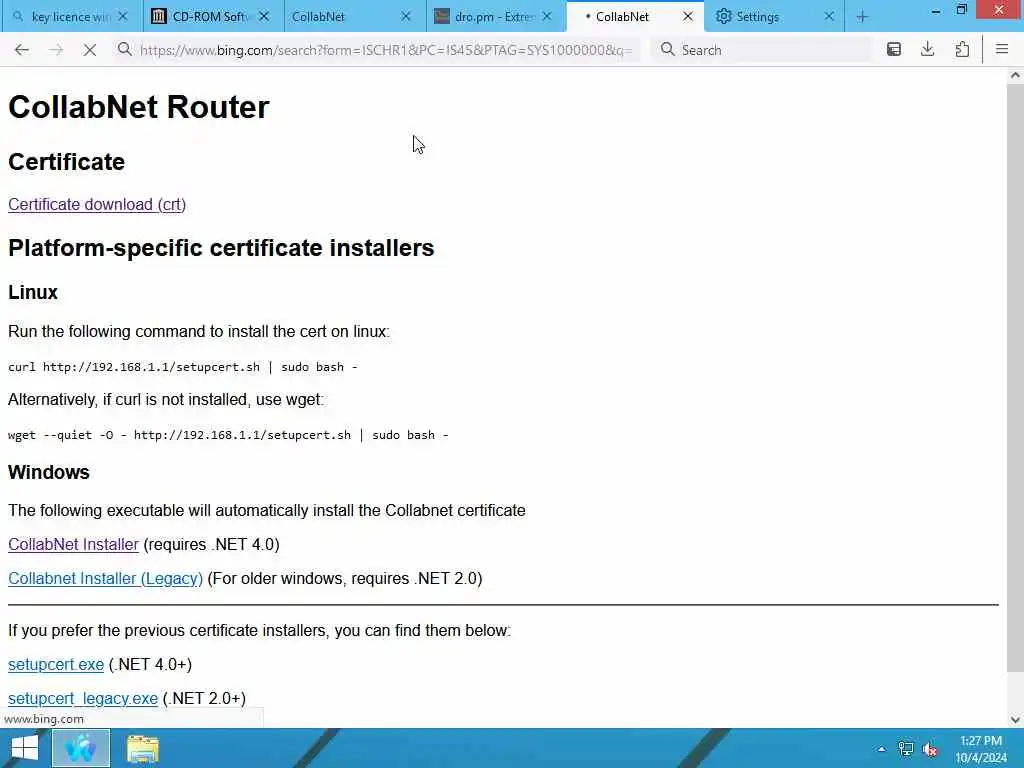
Task: Click the 'Linux' section heading
Action: pos(33,292)
